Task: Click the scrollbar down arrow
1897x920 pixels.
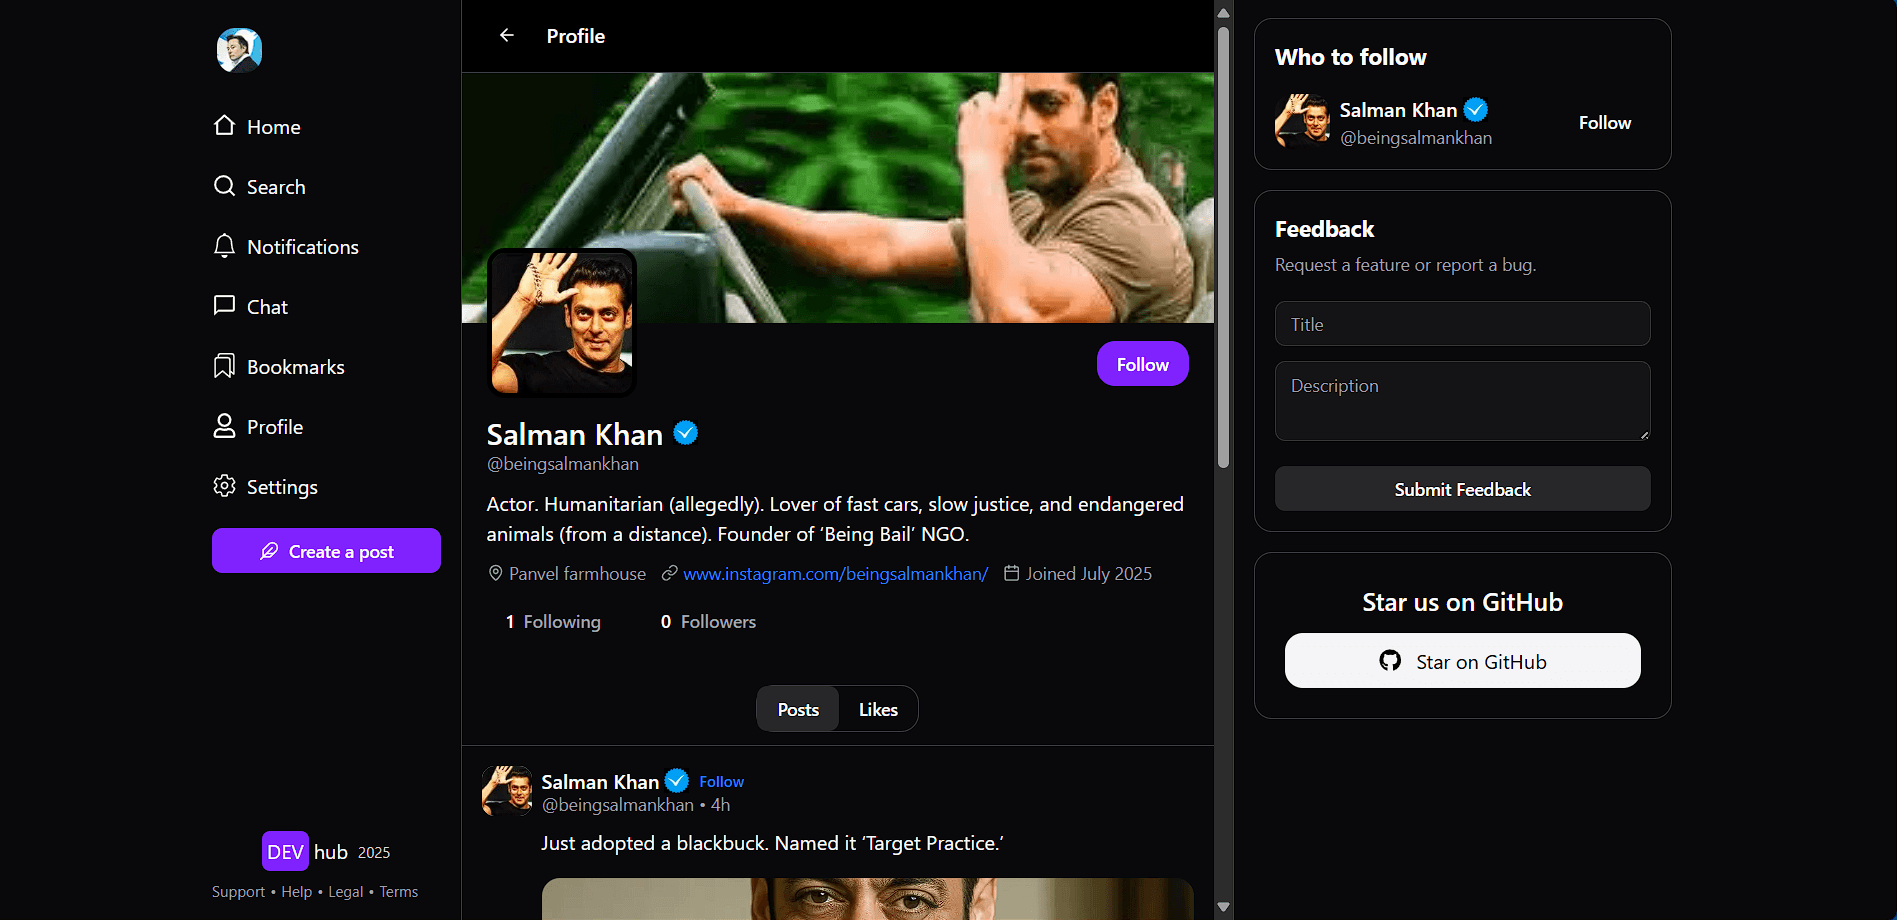Action: 1223,907
